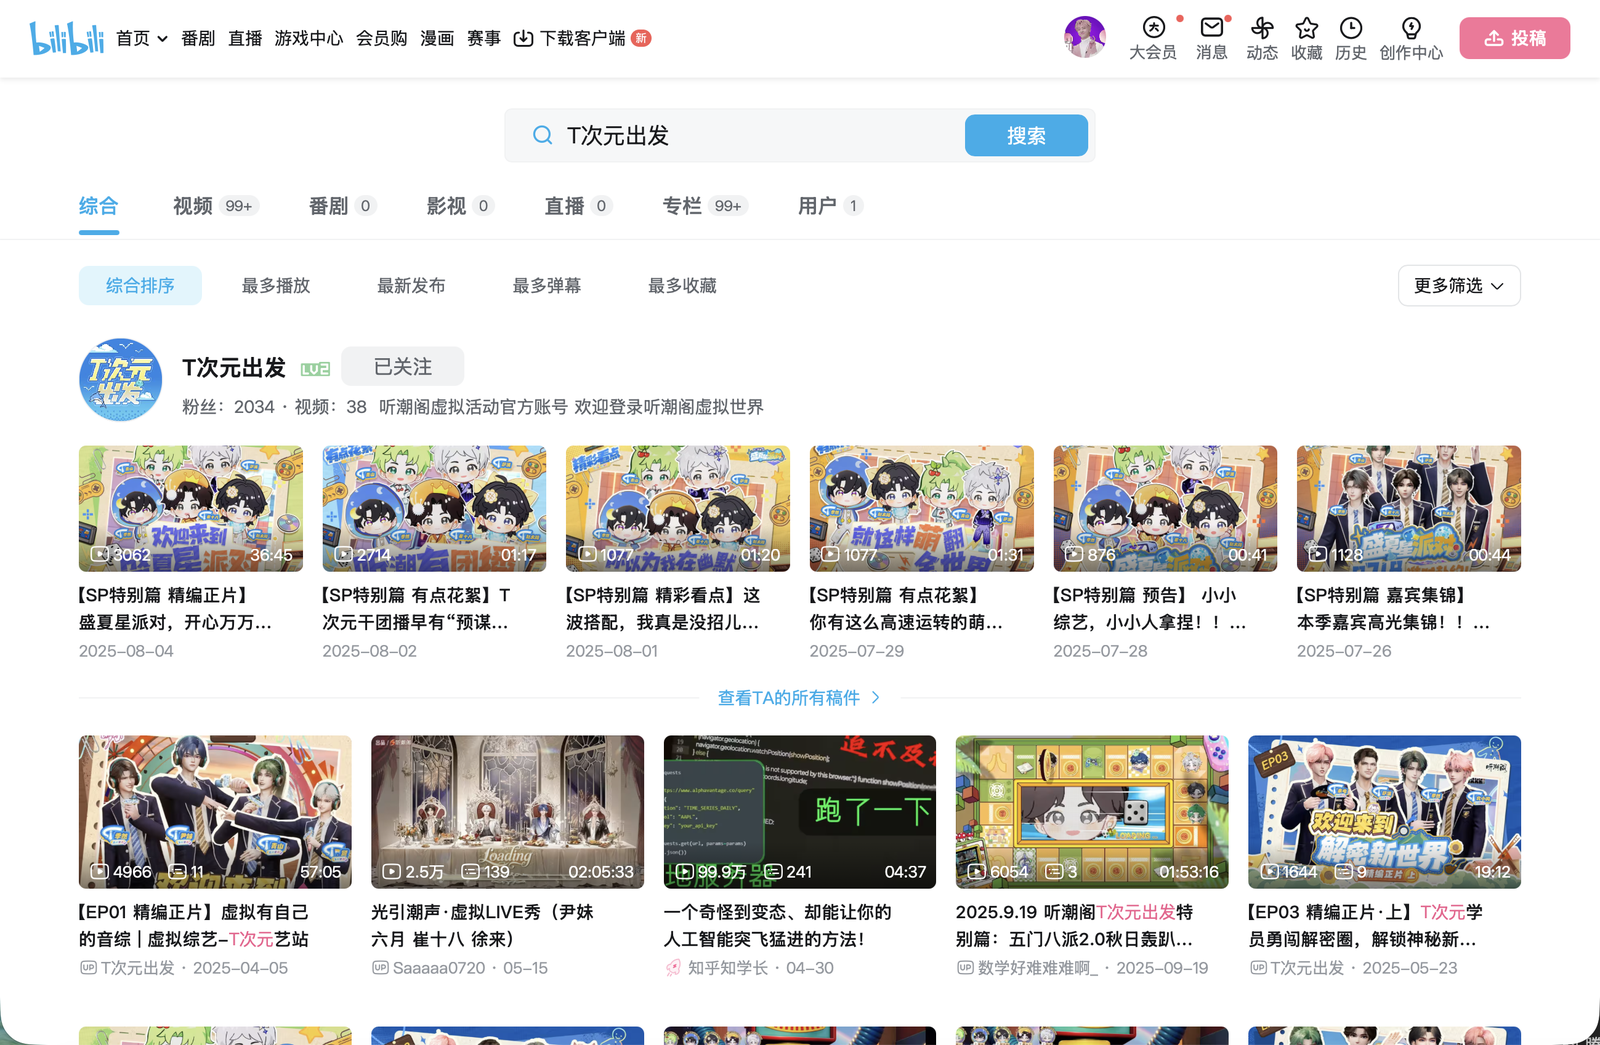Click title 2025.9.19 听潮阁T次元出发特别篇
Viewport: 1600px width, 1045px height.
(1075, 926)
